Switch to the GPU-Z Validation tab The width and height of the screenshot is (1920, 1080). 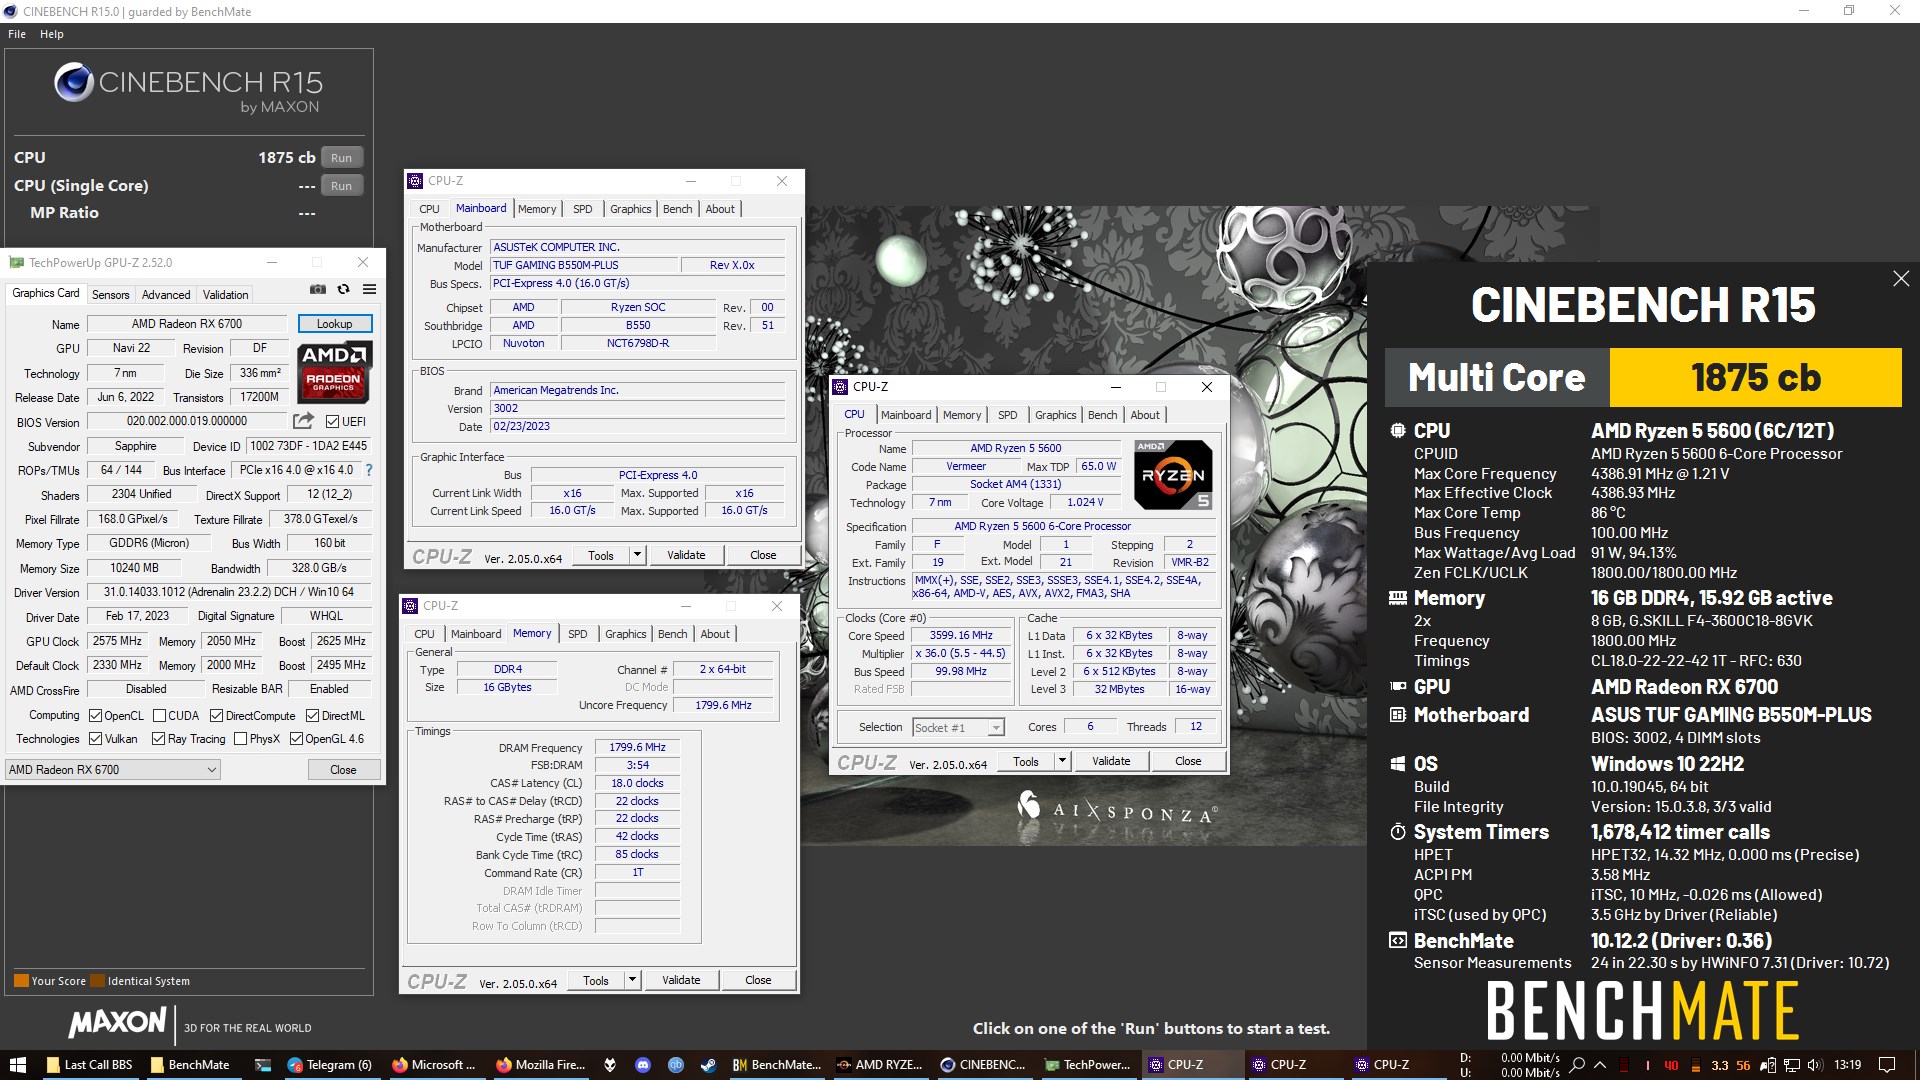[x=226, y=295]
